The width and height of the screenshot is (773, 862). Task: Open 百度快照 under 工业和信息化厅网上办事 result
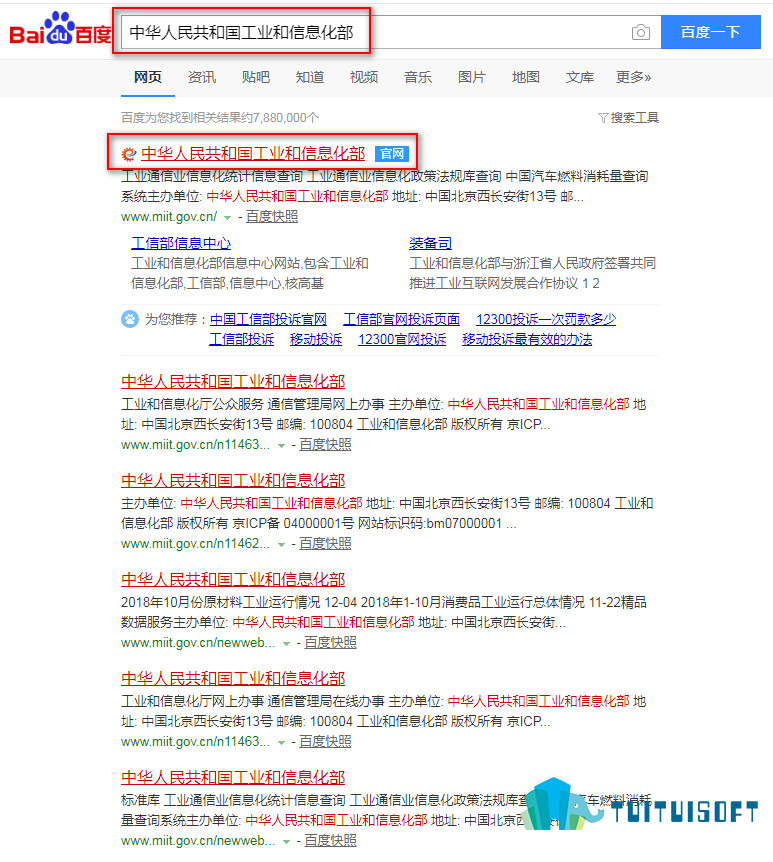[325, 742]
